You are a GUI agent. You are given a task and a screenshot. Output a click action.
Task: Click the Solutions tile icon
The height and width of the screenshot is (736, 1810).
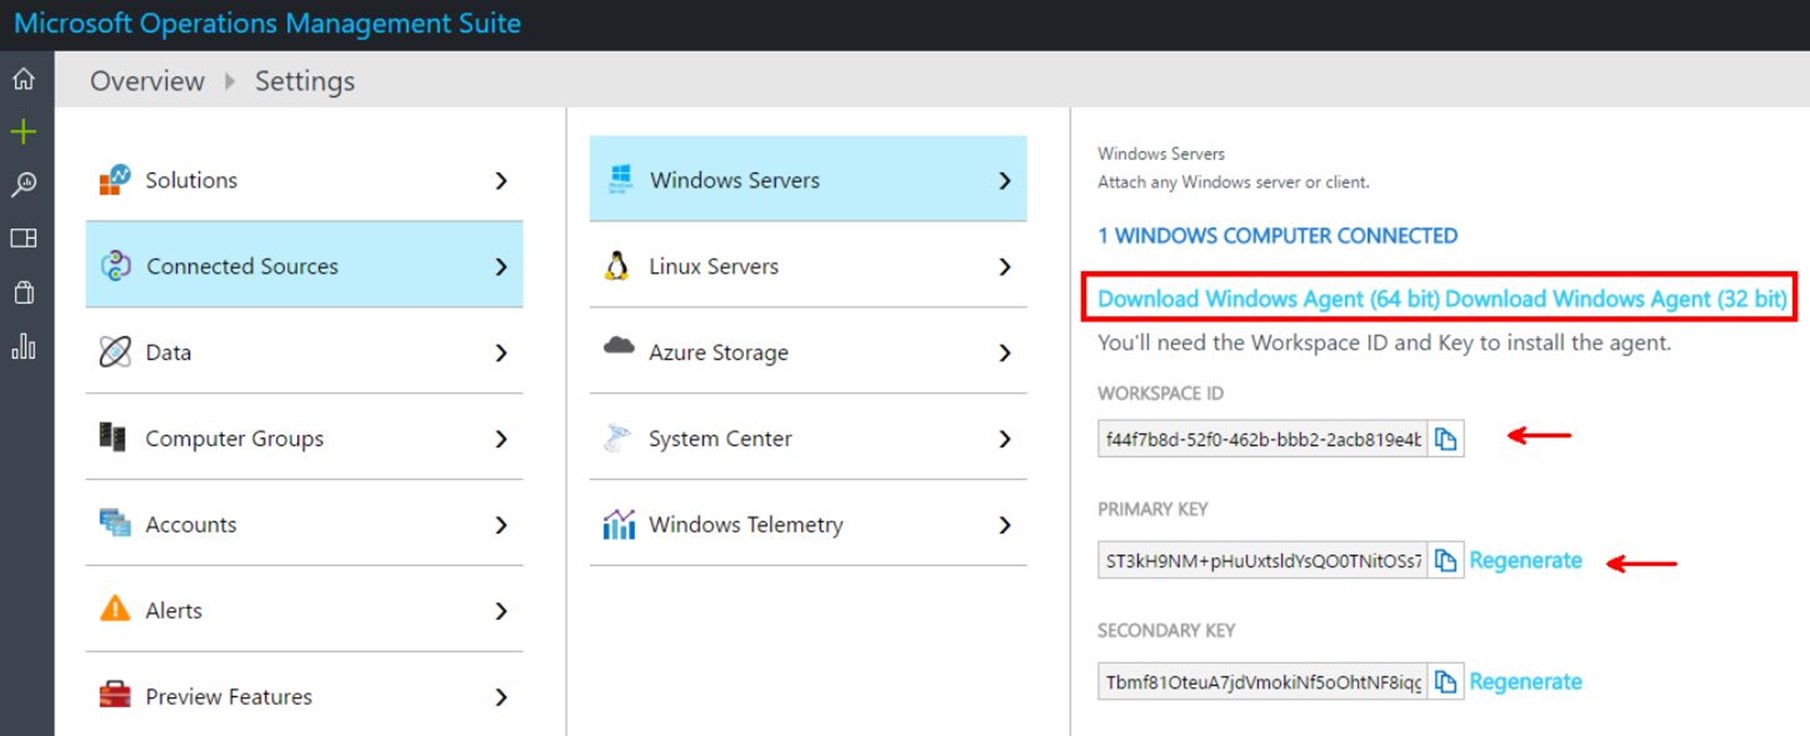115,180
